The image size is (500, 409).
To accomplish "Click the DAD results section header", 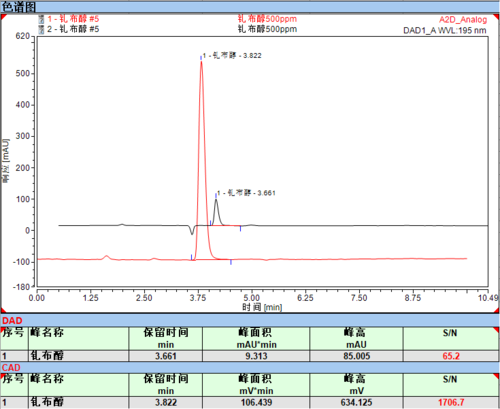I will (x=250, y=320).
